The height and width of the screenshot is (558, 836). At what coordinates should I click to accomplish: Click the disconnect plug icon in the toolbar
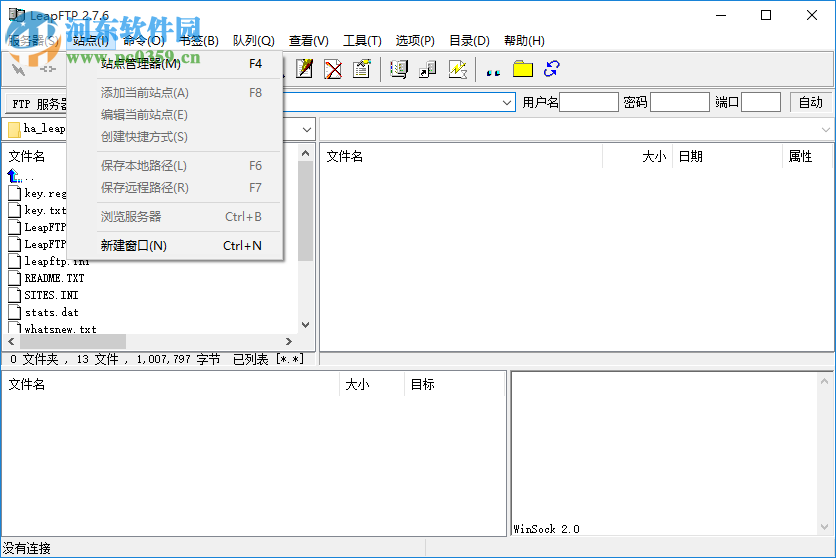tap(47, 69)
